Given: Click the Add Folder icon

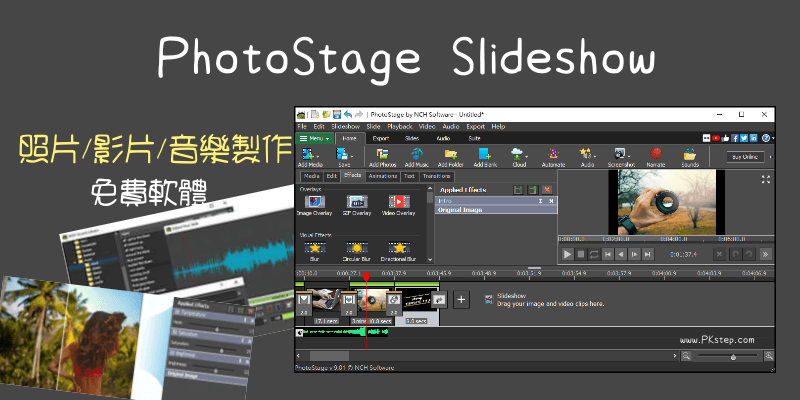Looking at the screenshot, I should 450,154.
